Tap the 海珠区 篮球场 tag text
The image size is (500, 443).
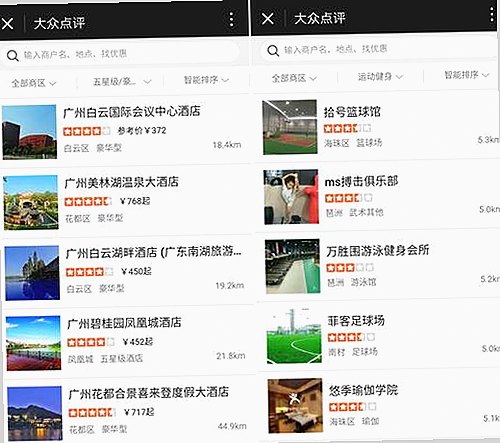[x=353, y=143]
